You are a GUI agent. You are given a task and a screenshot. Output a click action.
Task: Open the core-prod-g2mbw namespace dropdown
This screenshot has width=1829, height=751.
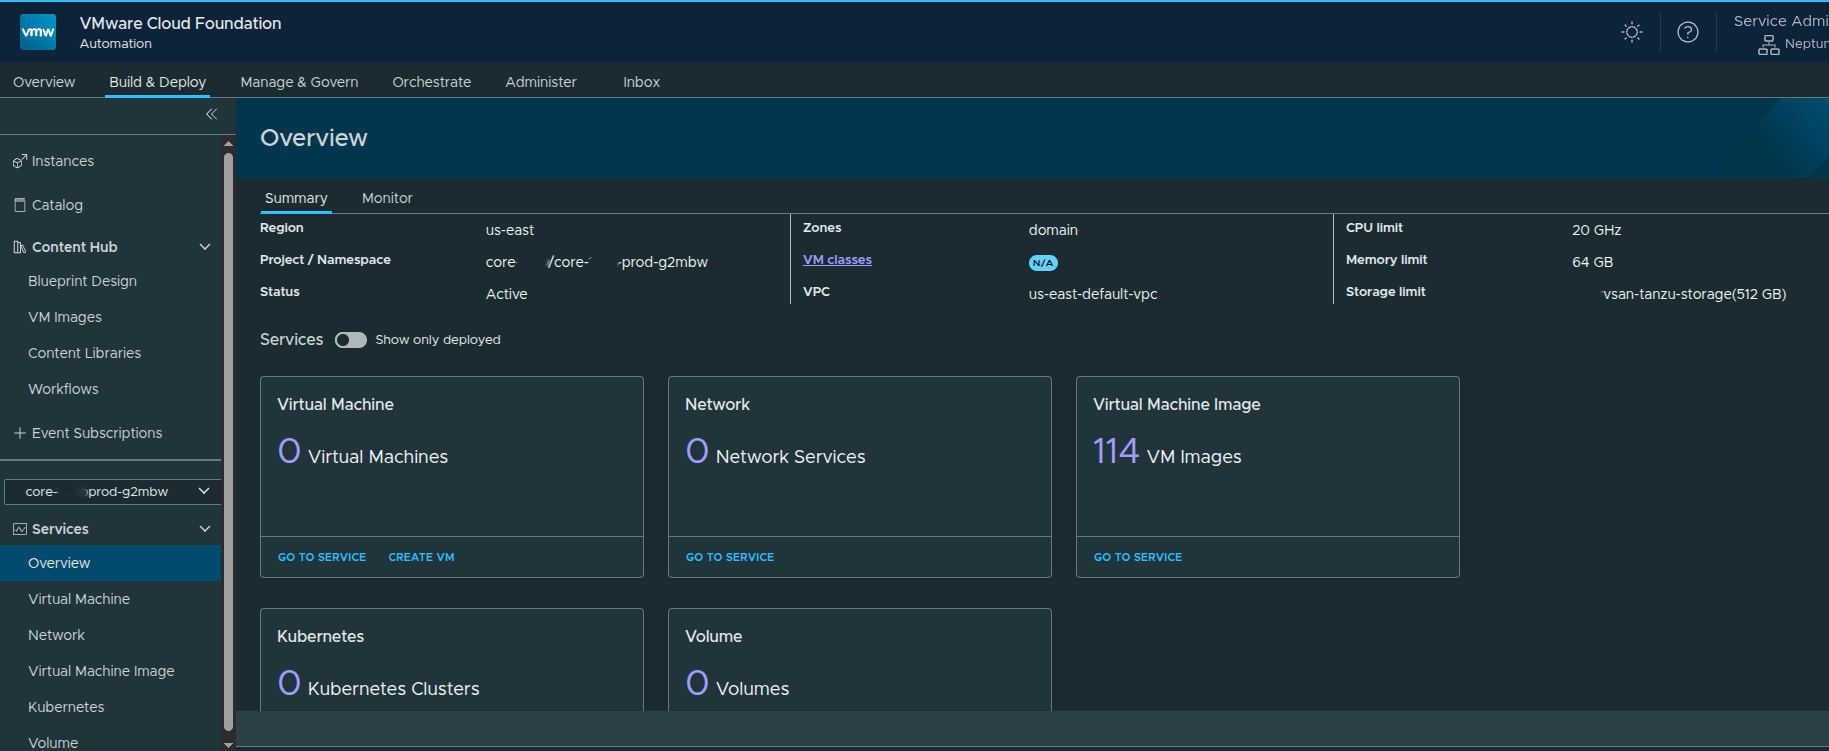tap(112, 491)
